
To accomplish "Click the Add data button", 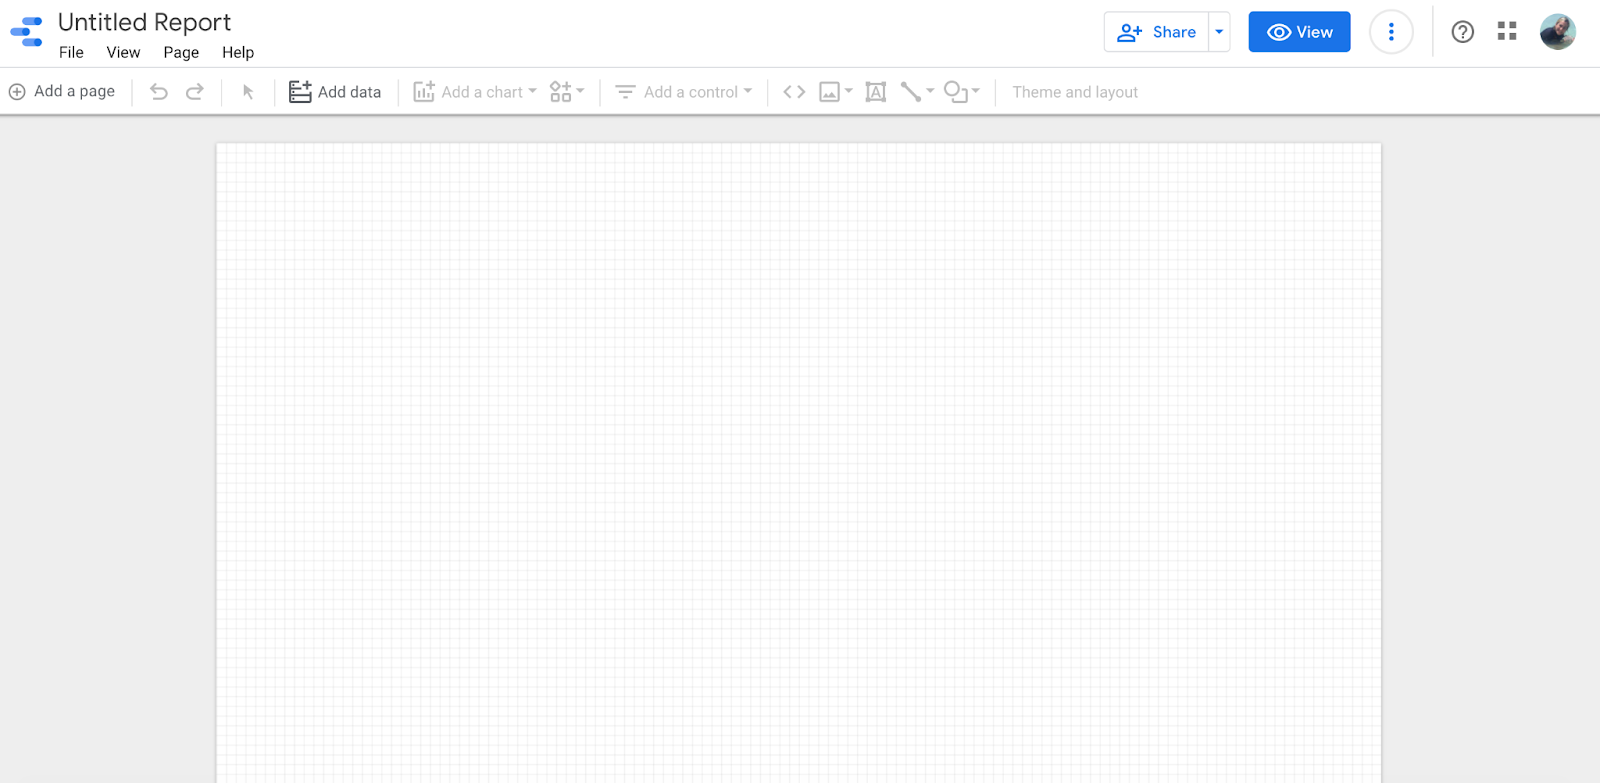I will (x=335, y=92).
